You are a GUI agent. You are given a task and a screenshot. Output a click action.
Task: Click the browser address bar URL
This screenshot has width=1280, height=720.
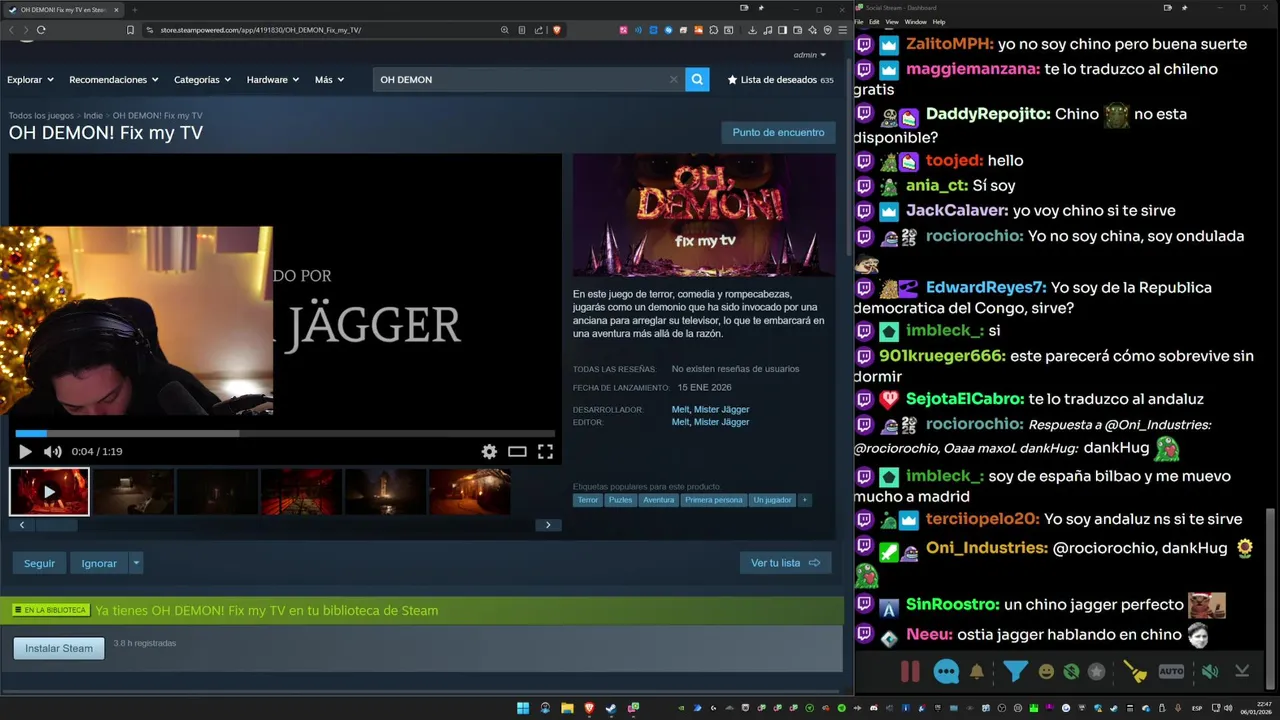tap(260, 30)
